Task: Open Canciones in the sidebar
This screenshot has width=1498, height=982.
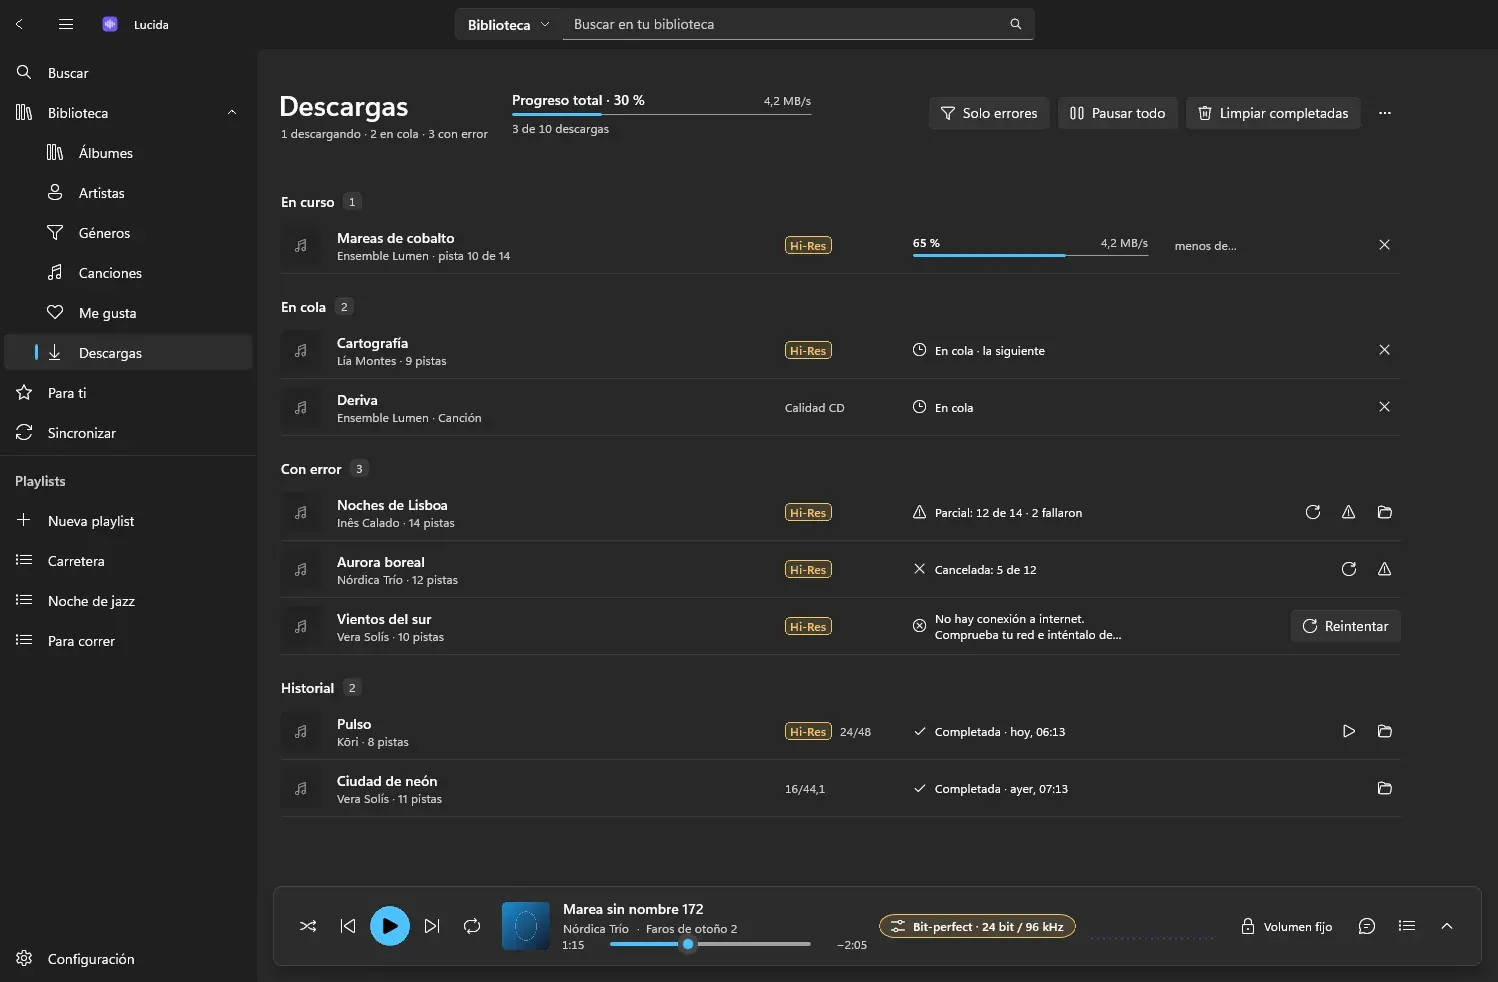Action: 128,273
